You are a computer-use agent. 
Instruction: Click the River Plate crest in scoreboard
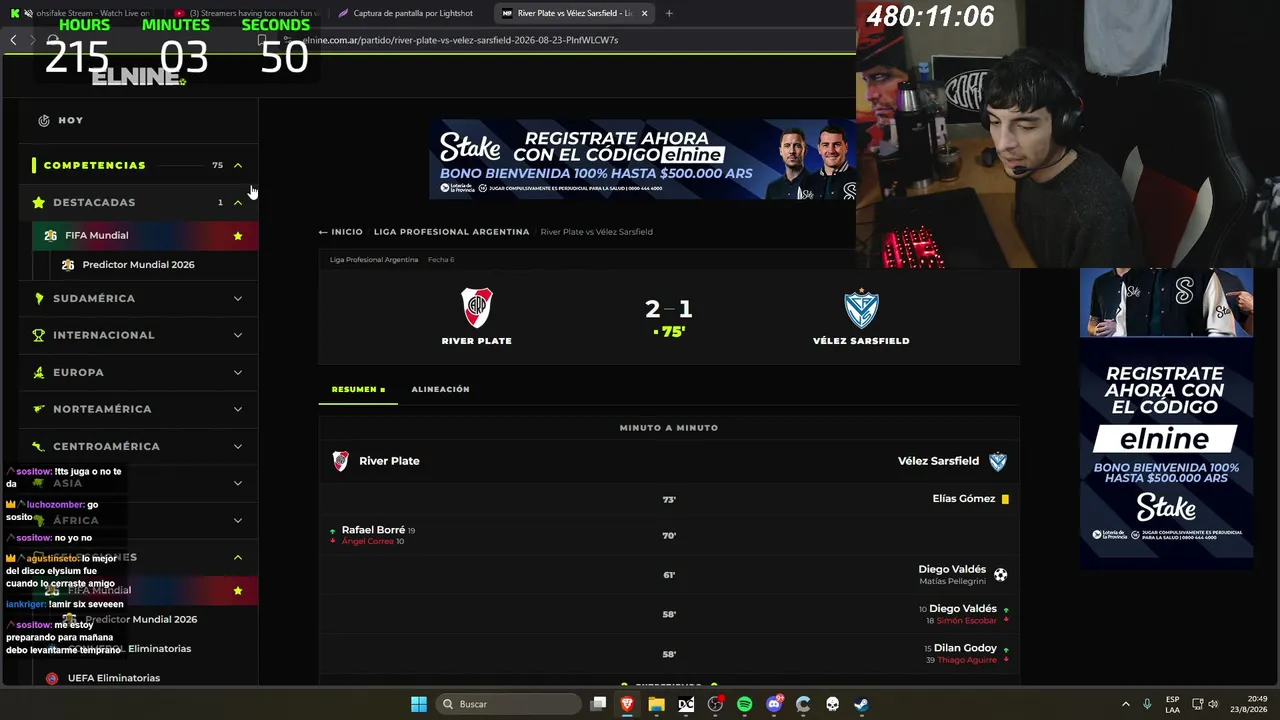click(x=477, y=308)
